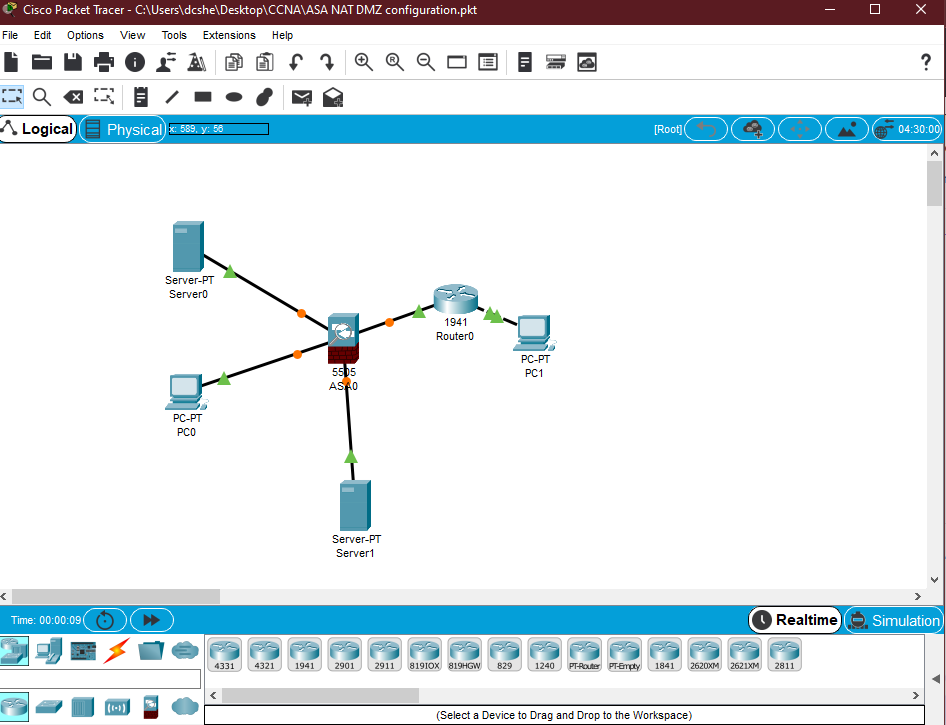This screenshot has height=725, width=946.
Task: Open the Options menu
Action: click(85, 35)
